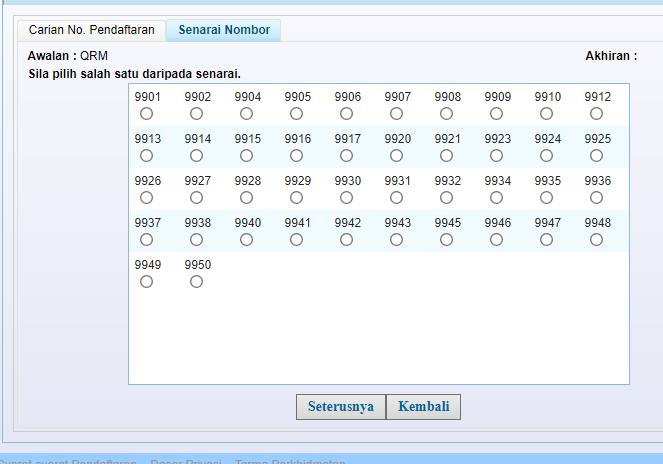
Task: Select radio button for 9936
Action: [597, 198]
